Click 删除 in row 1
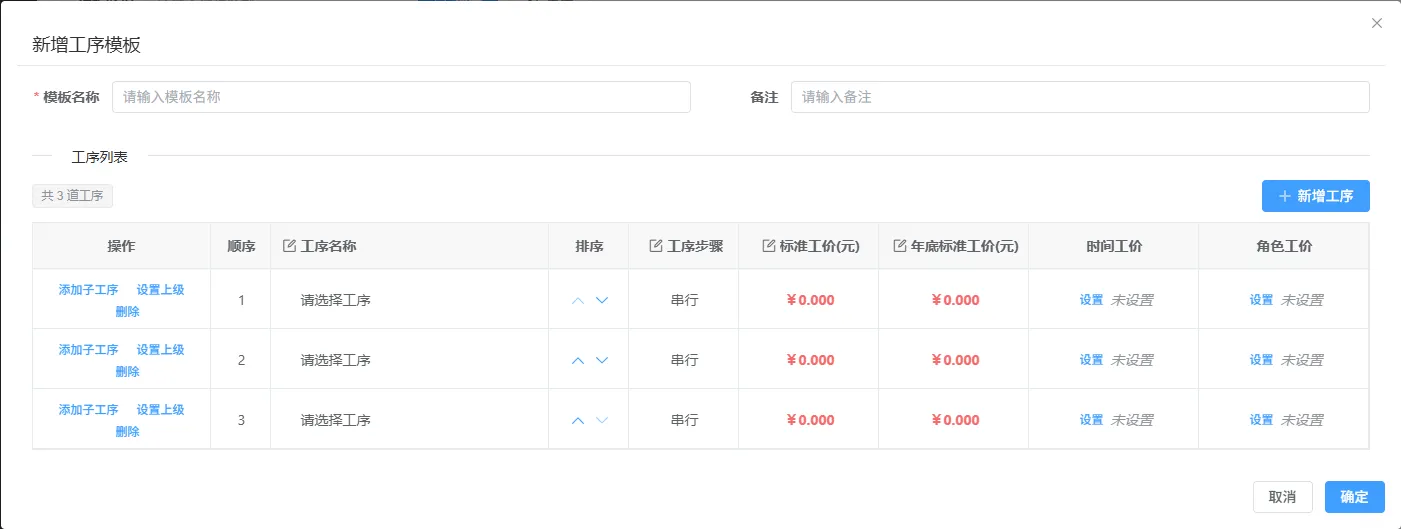Viewport: 1401px width, 529px height. coord(128,312)
